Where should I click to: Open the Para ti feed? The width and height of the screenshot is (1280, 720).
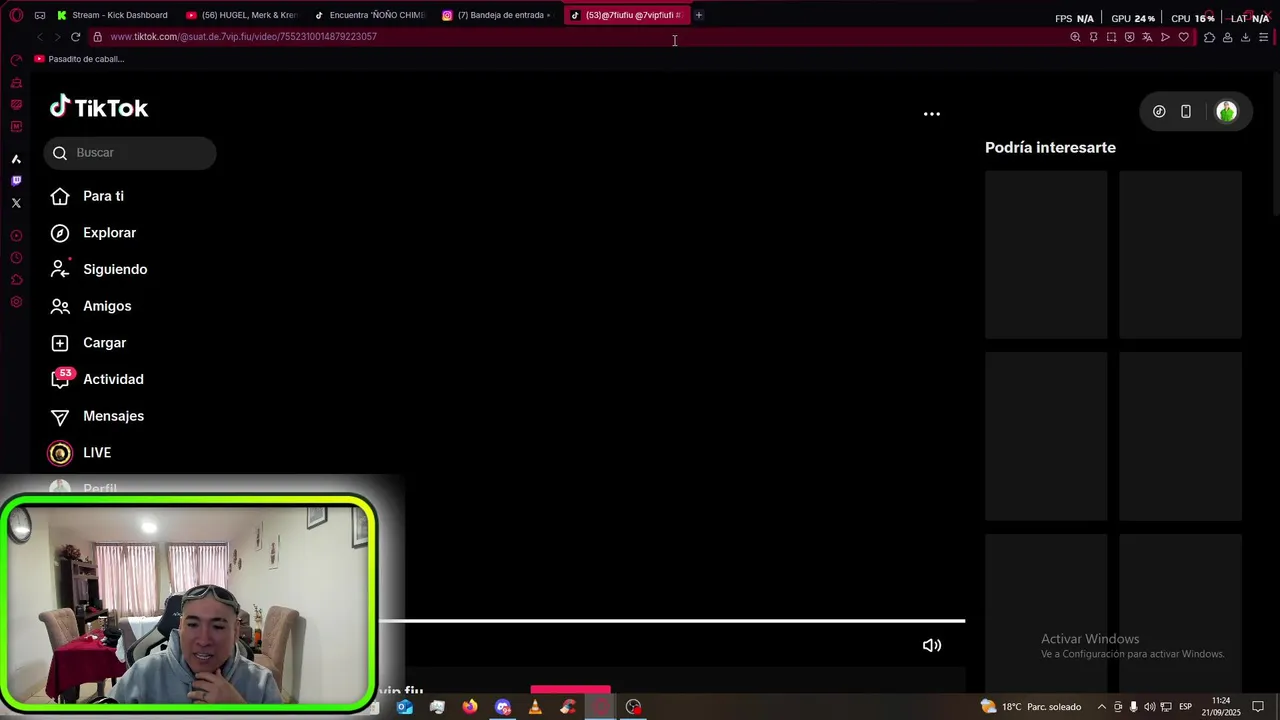coord(87,196)
